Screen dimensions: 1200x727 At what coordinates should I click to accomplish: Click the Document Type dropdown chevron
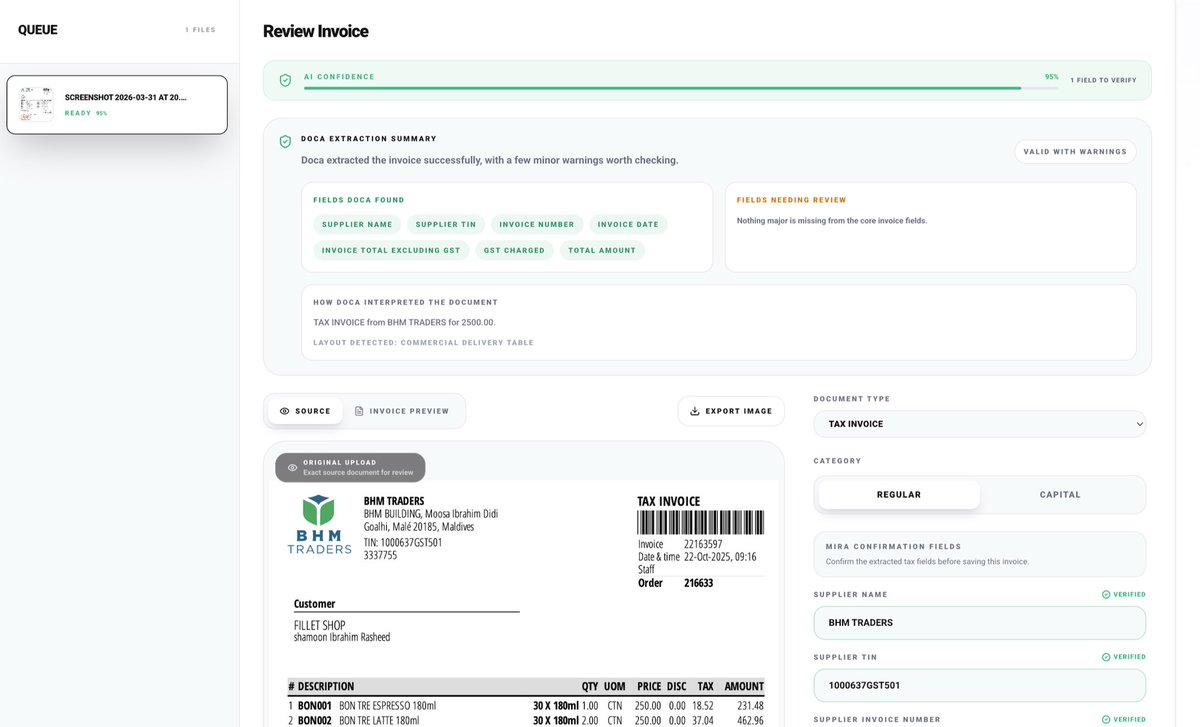click(x=1139, y=424)
